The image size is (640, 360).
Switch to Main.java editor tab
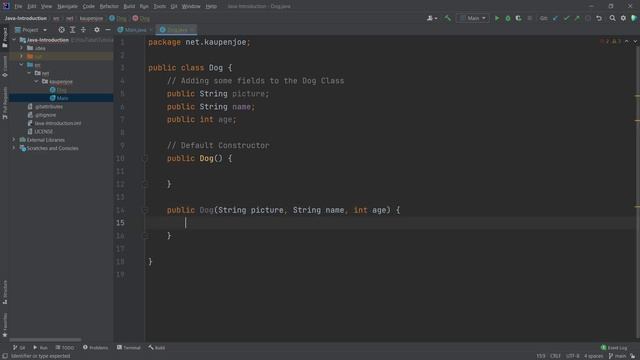coord(135,30)
